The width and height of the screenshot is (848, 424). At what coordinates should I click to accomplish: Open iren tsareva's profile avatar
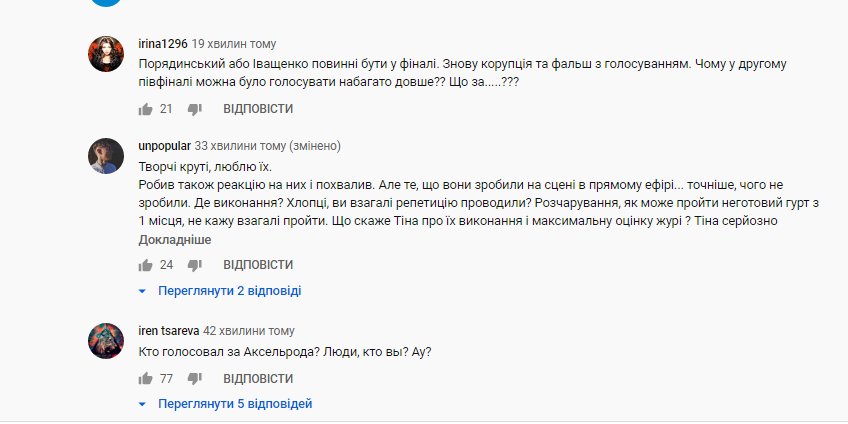click(x=106, y=339)
